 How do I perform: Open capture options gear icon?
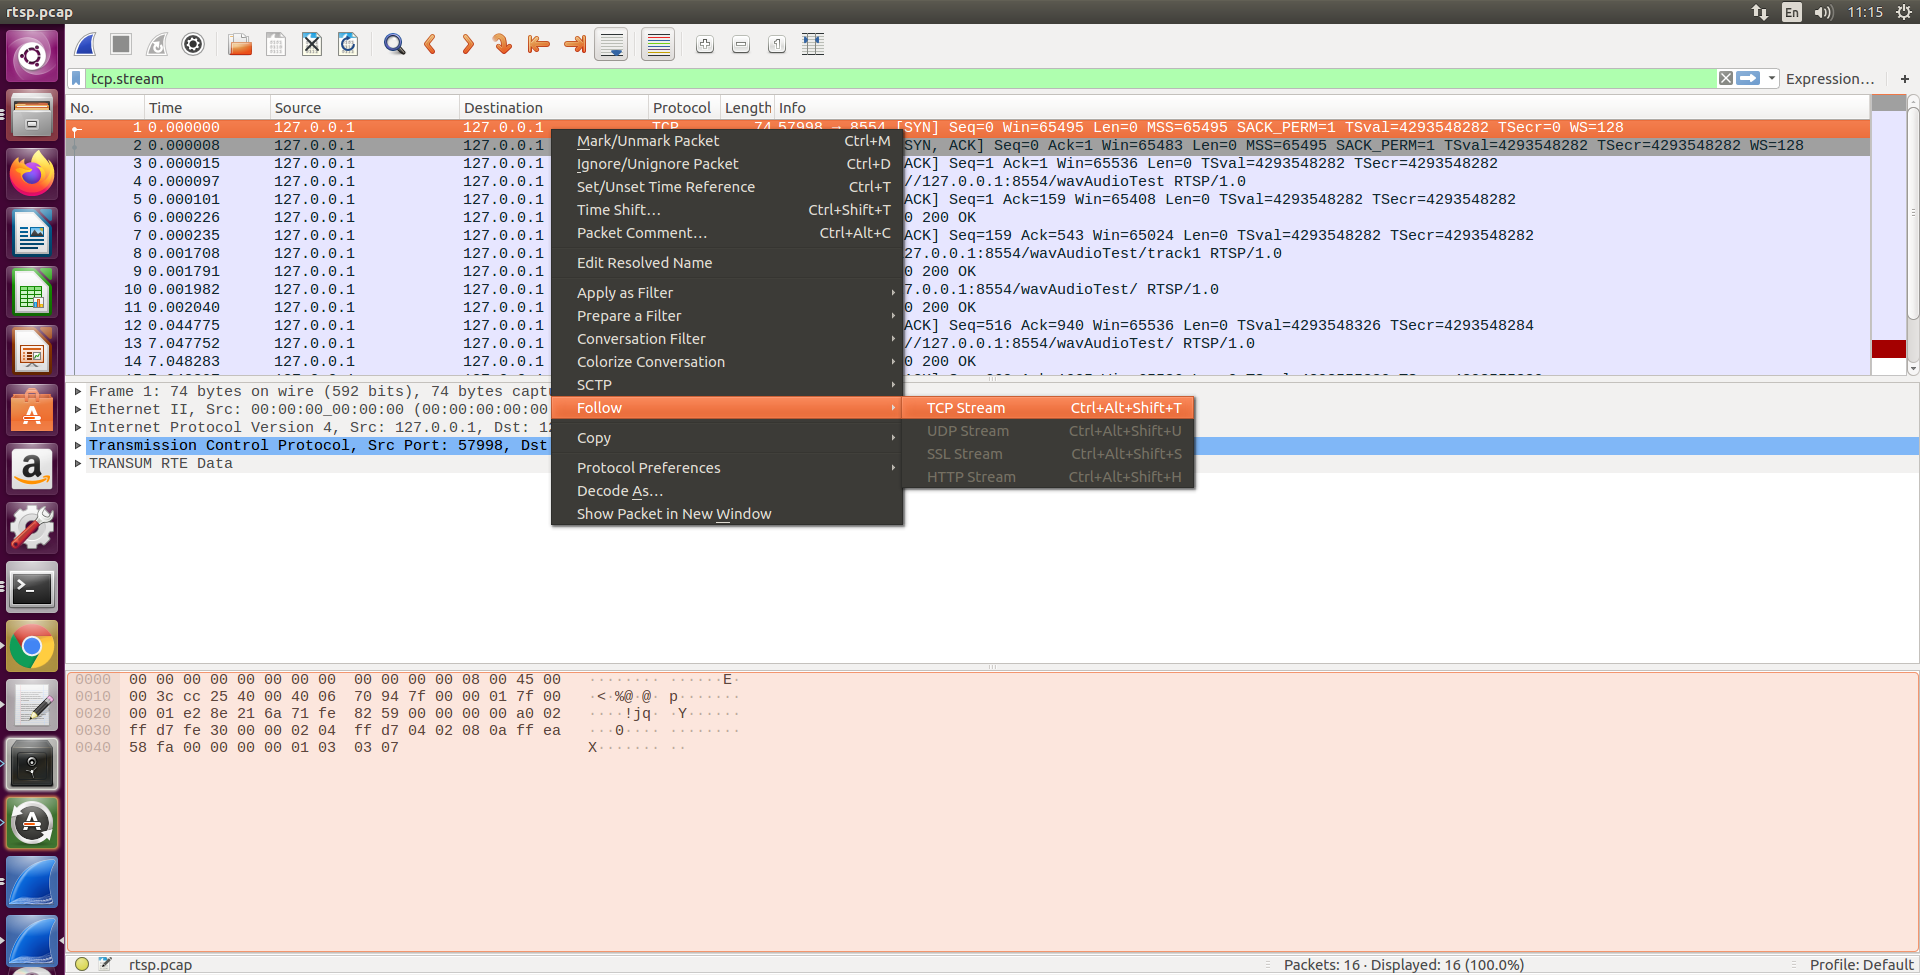[193, 44]
